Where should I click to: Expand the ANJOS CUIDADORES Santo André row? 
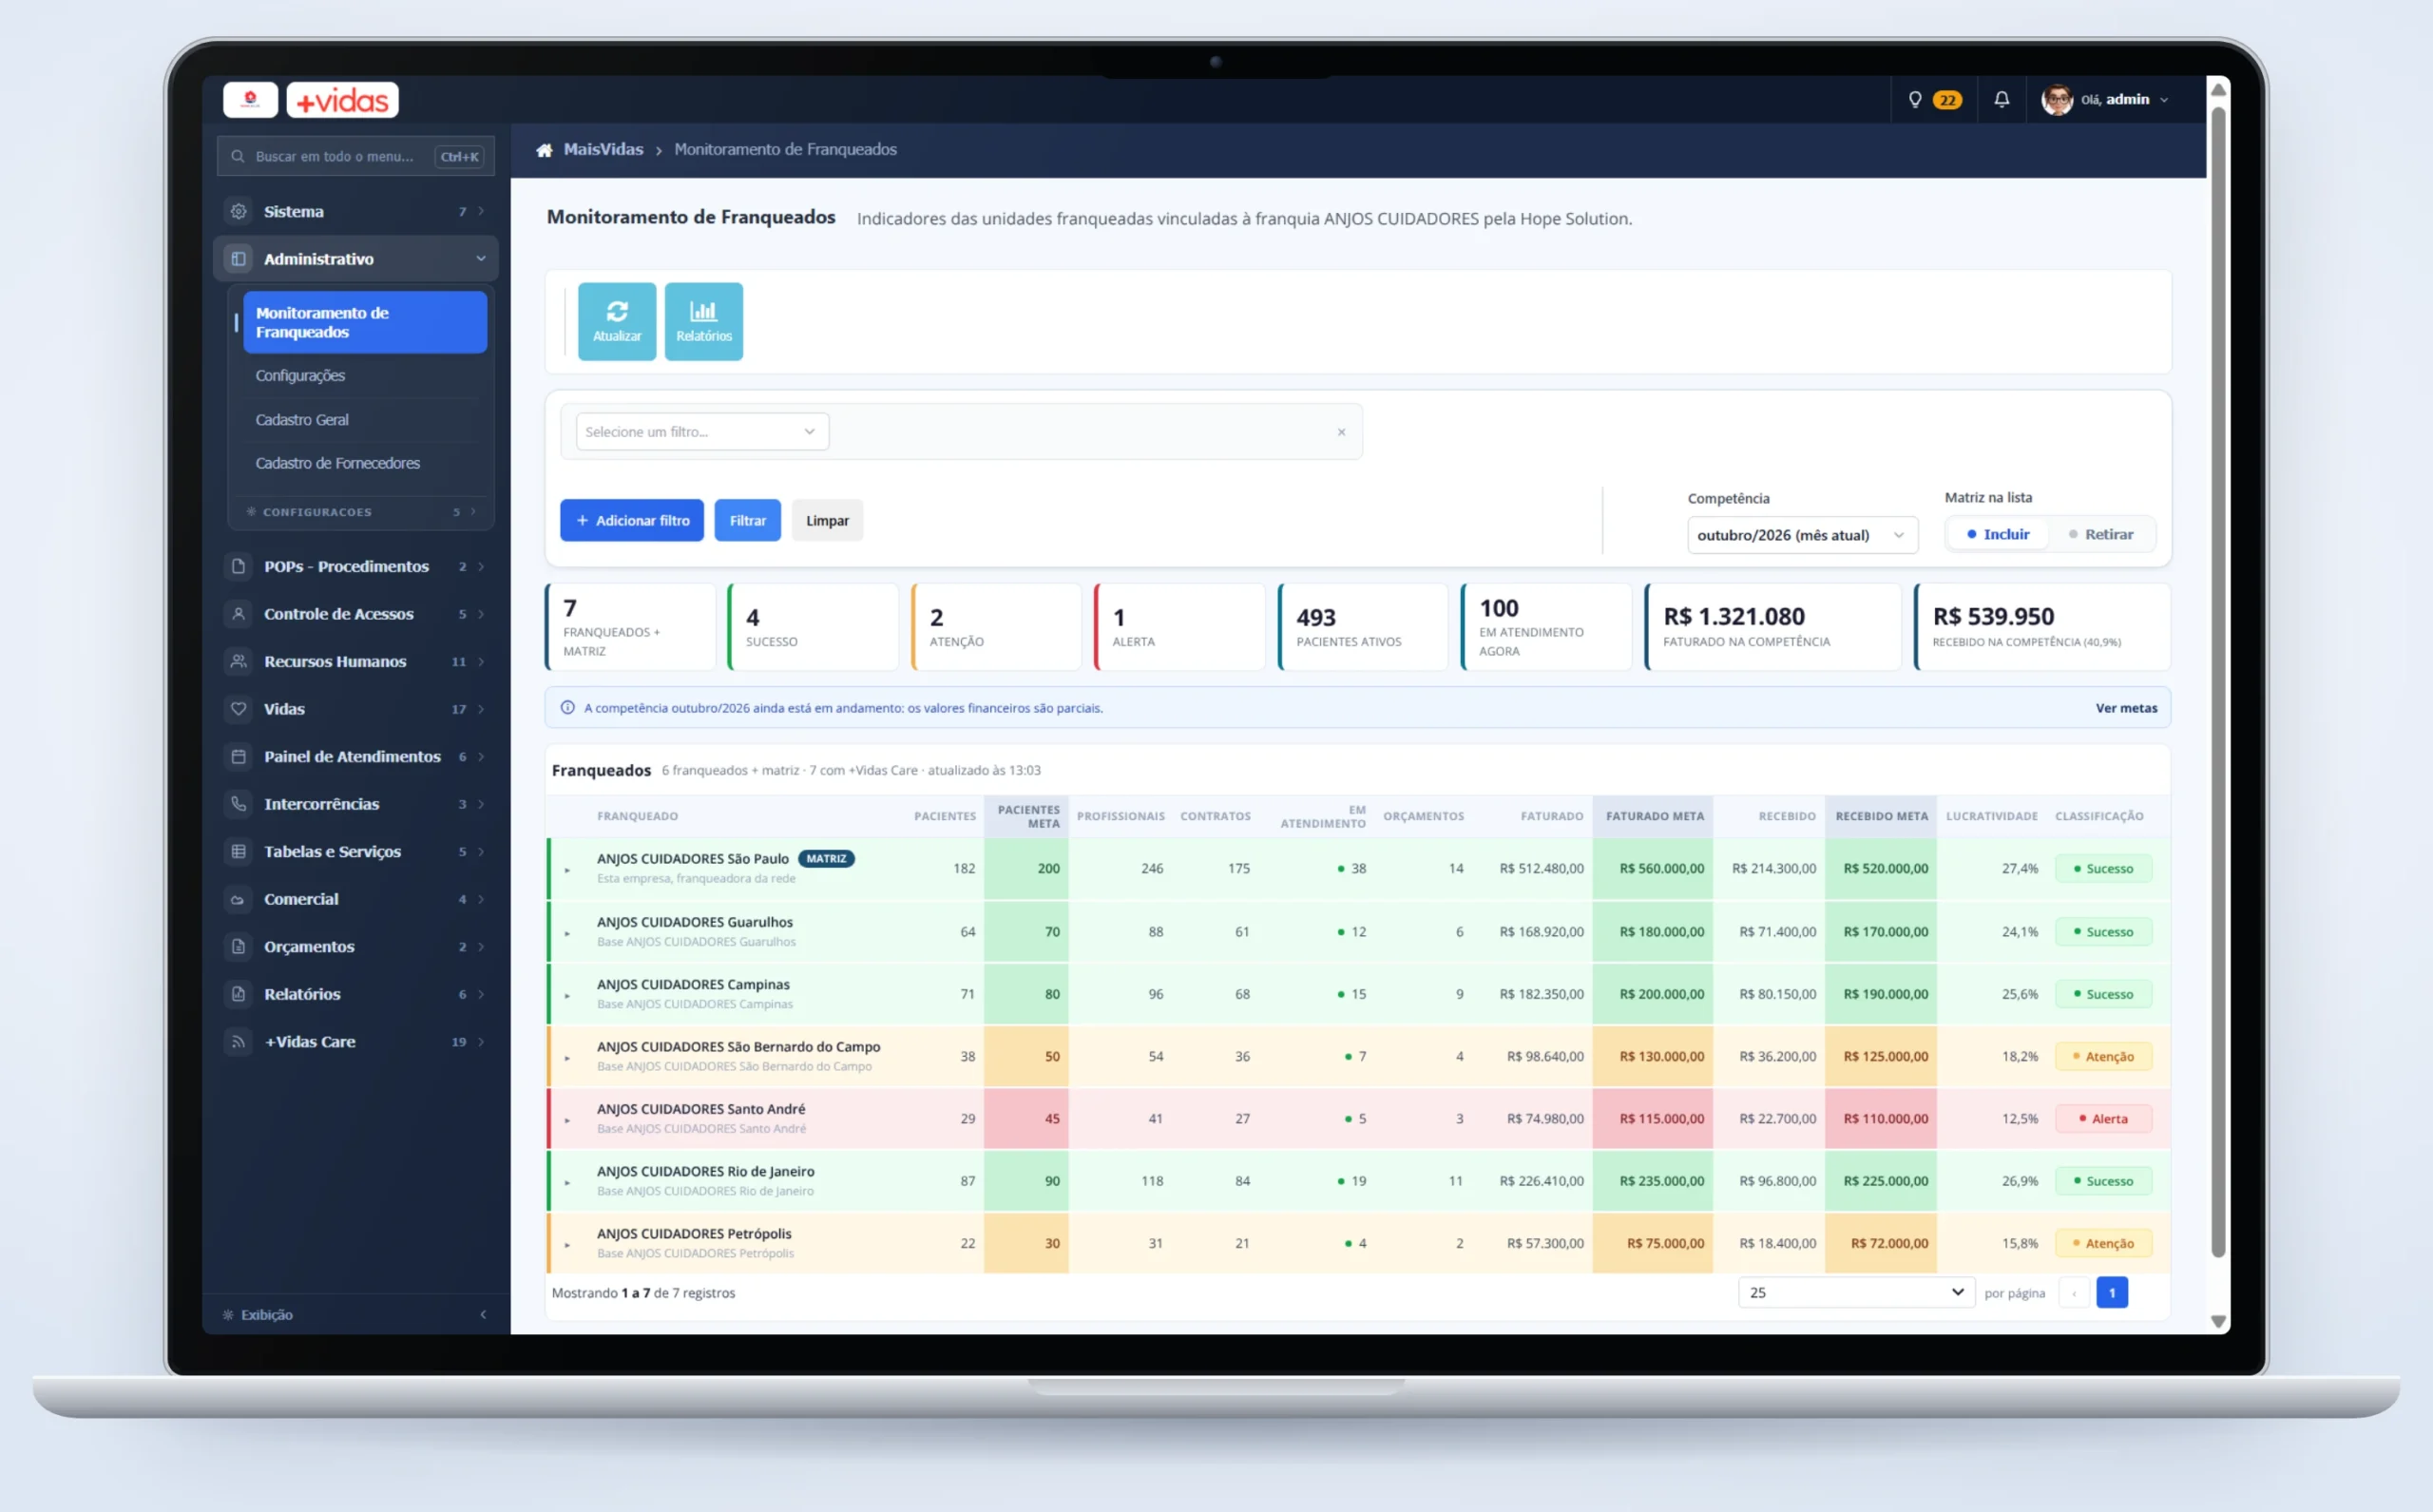(x=567, y=1120)
